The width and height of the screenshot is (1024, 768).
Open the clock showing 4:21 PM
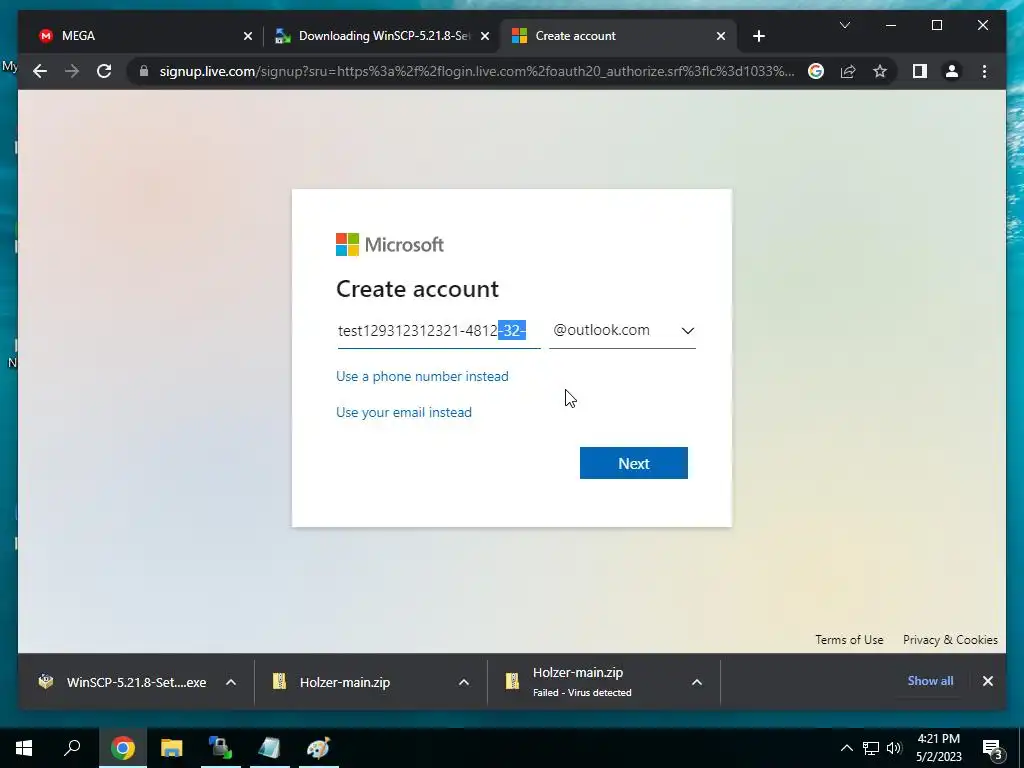click(x=938, y=748)
